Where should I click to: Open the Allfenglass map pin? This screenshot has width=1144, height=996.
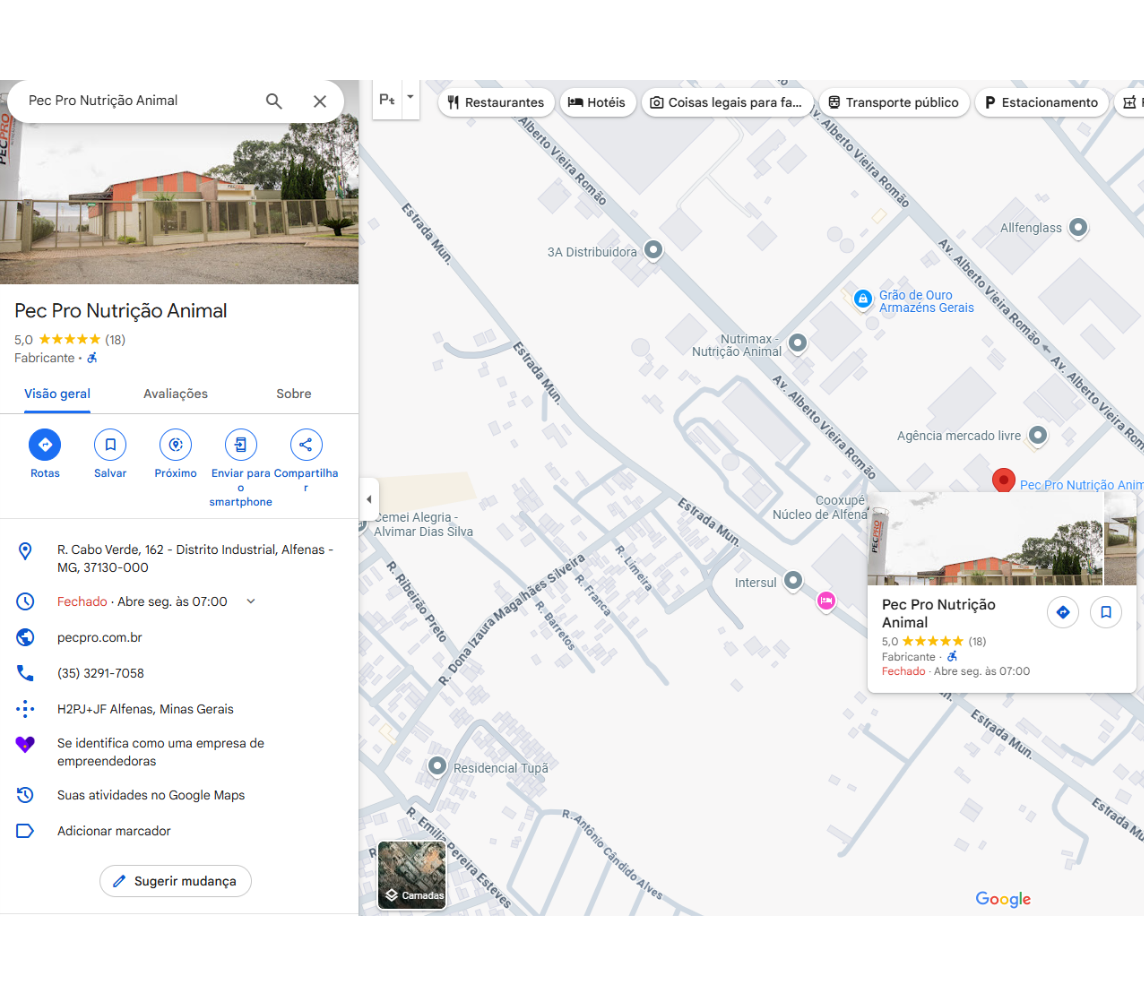(x=1078, y=228)
